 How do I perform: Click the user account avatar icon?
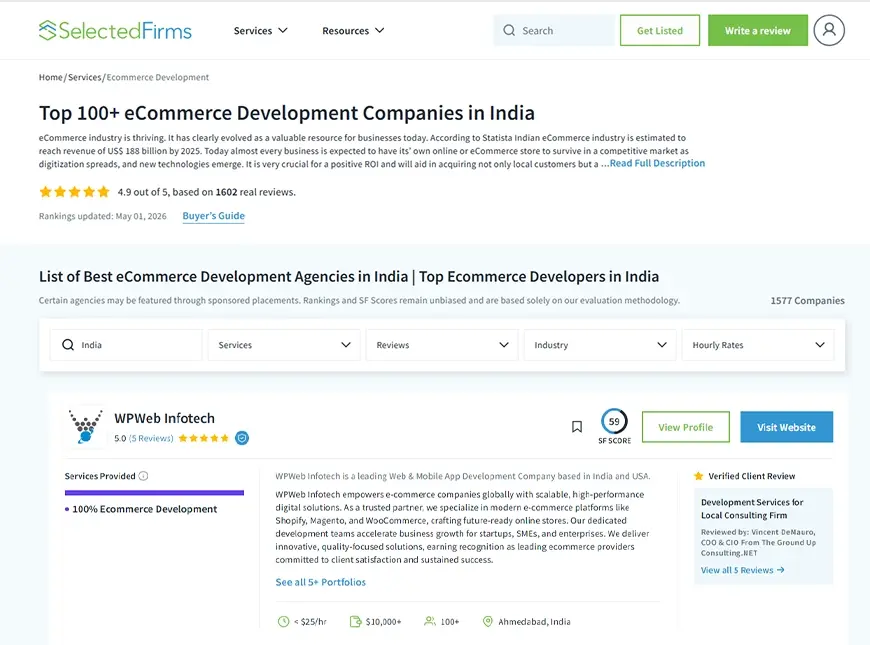click(x=829, y=30)
